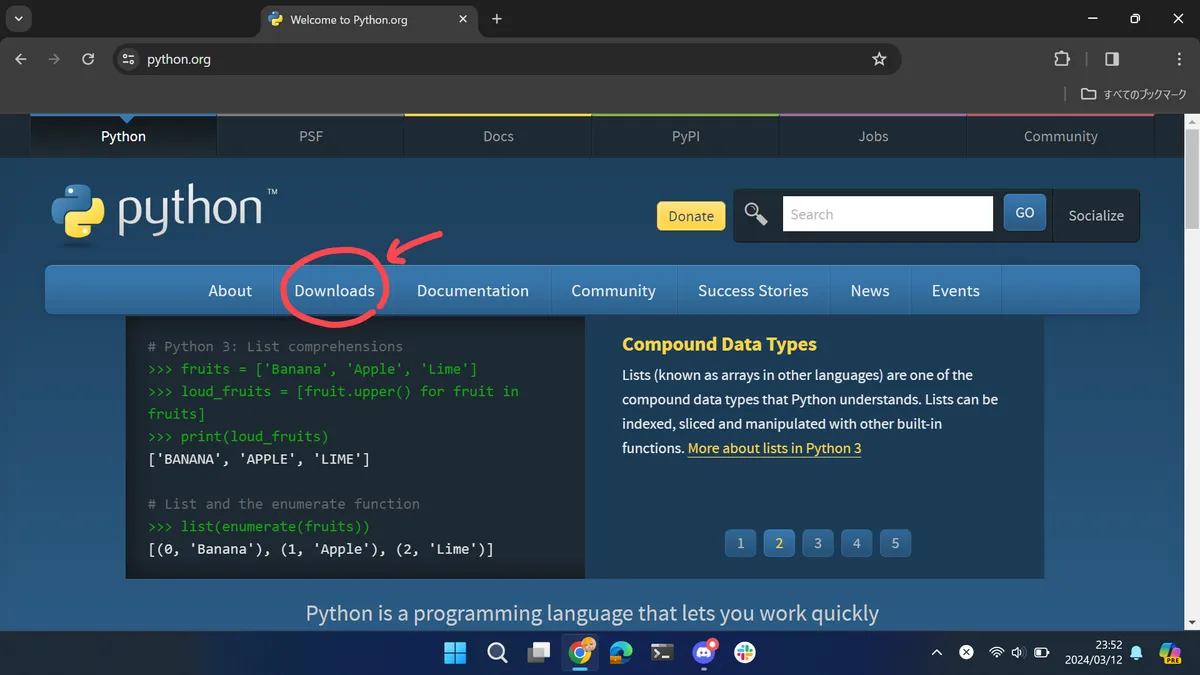The image size is (1200, 675).
Task: Open Discord from the taskbar
Action: 704,653
